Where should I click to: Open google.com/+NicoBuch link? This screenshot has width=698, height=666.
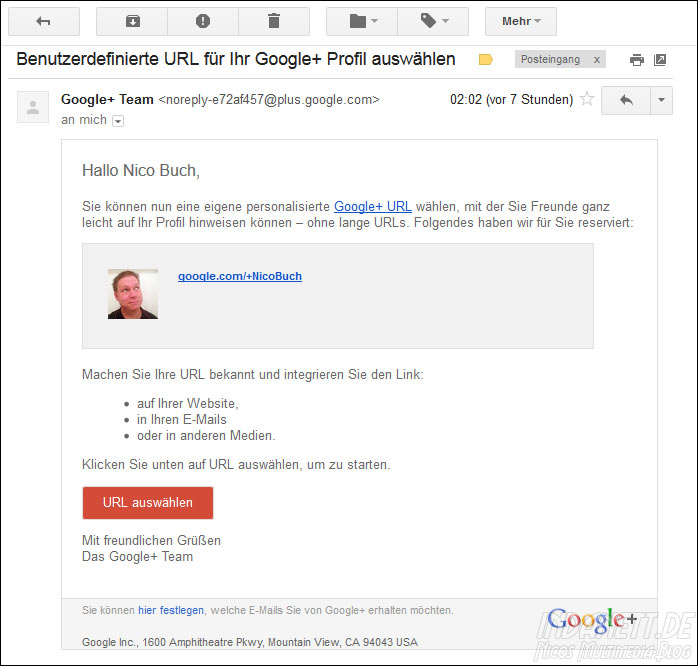pos(240,276)
